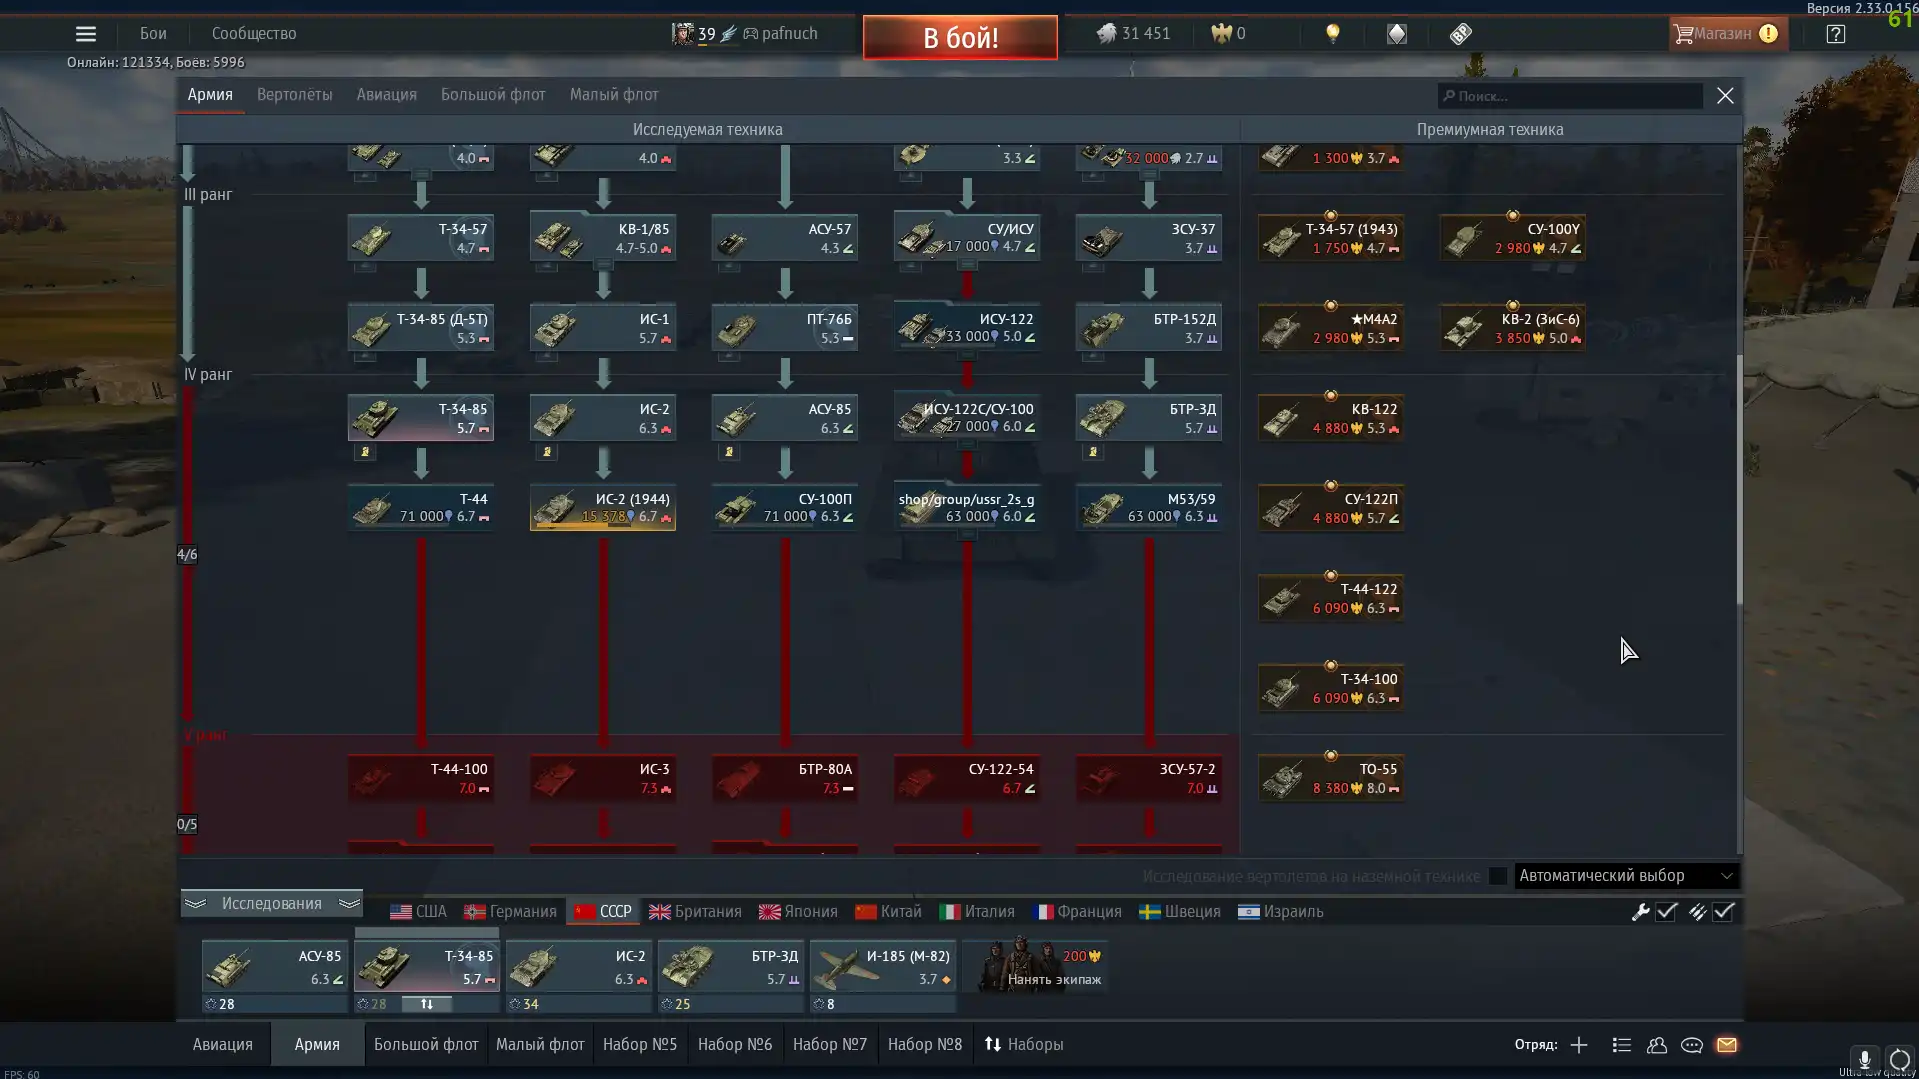1919x1079 pixels.
Task: Switch to the Большой флот tree tab
Action: 493,95
